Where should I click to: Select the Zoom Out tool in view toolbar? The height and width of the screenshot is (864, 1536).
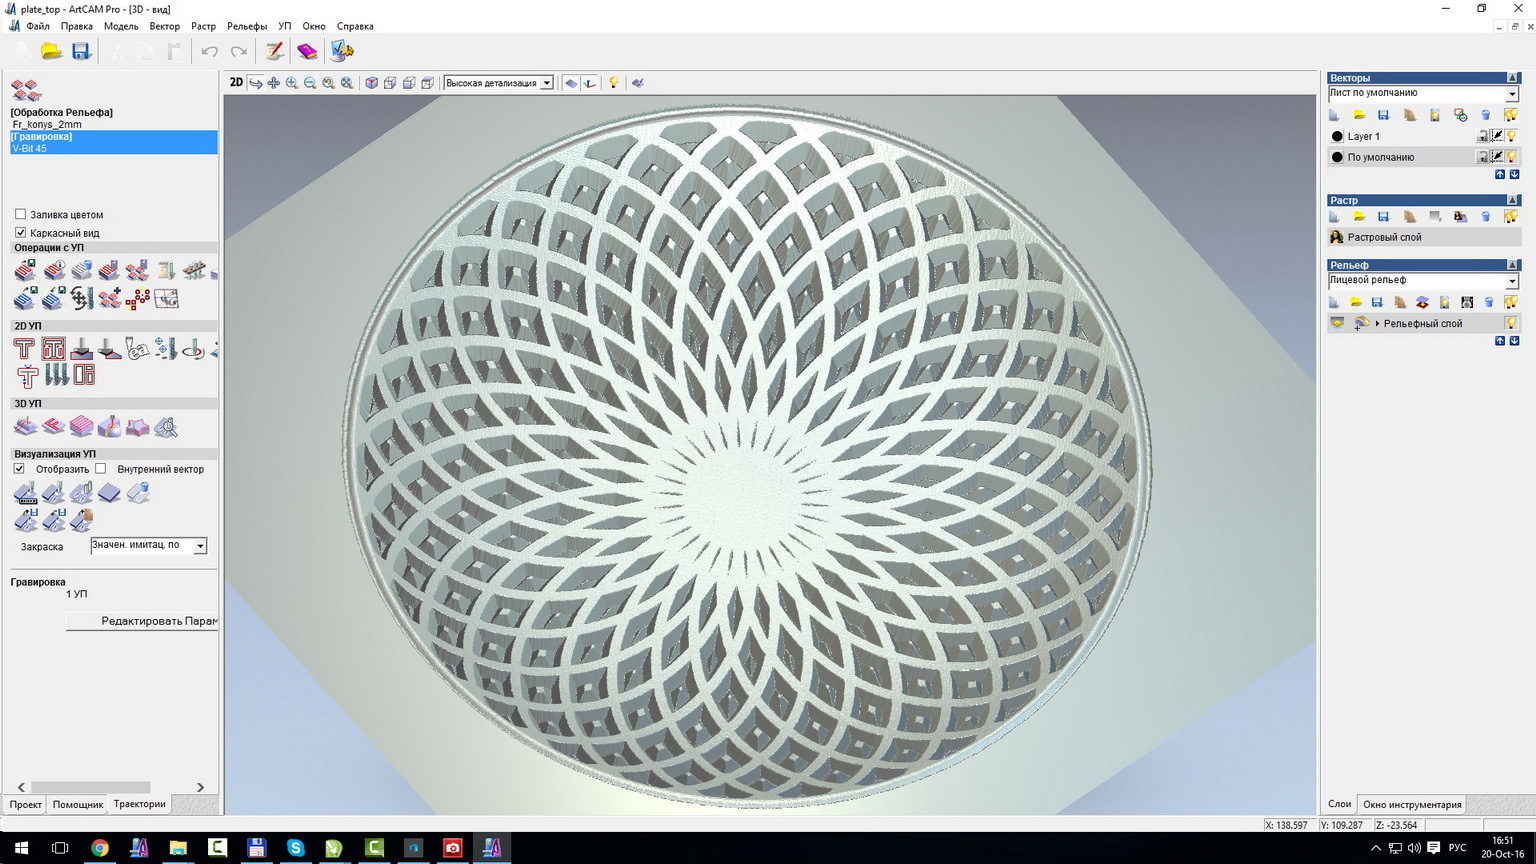[x=310, y=83]
